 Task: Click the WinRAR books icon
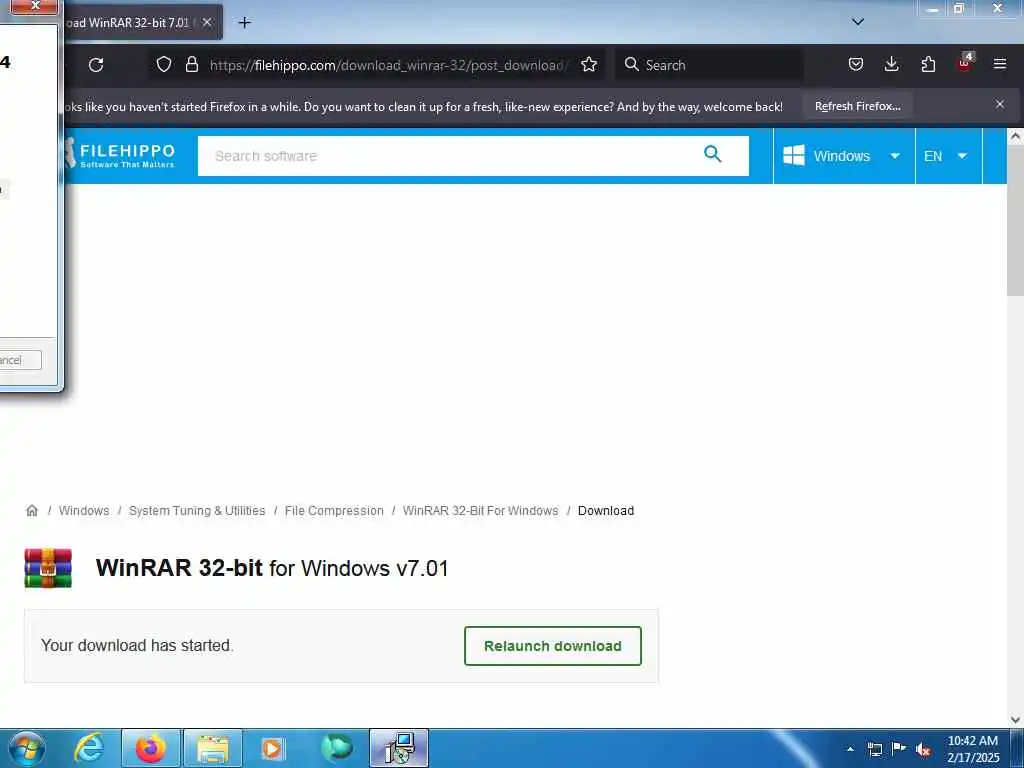[x=48, y=568]
